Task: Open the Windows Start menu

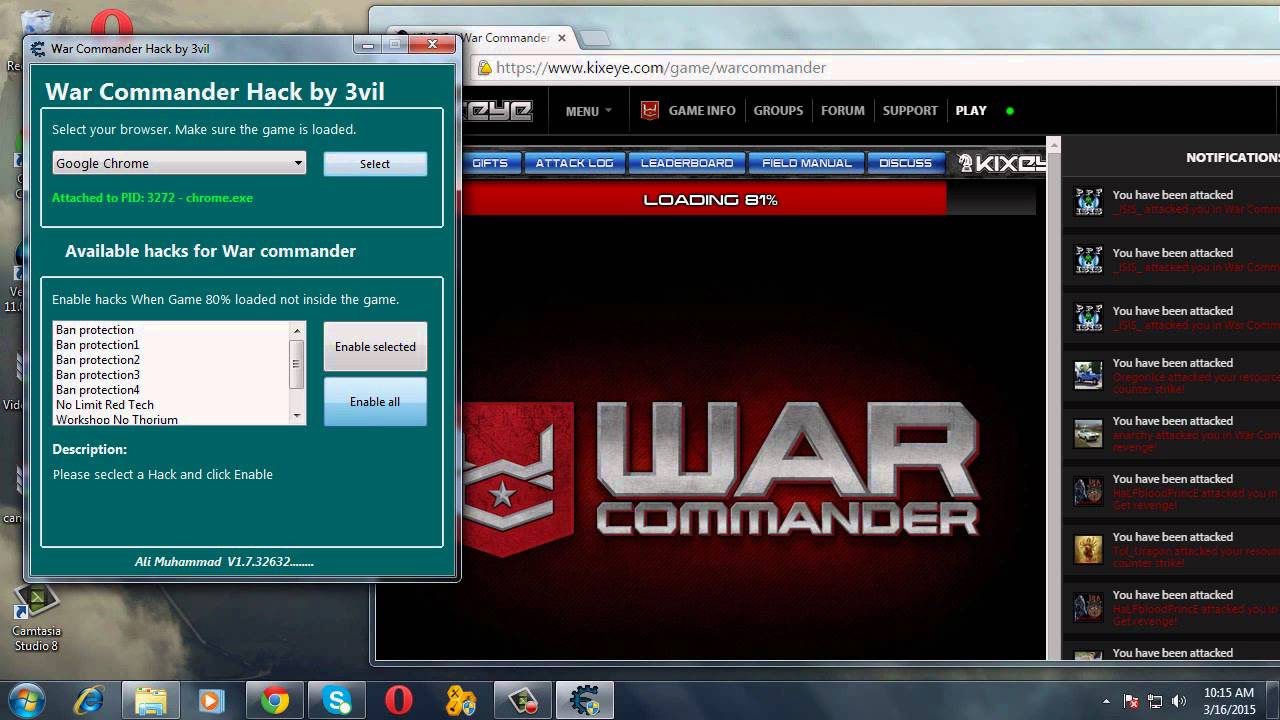Action: click(27, 700)
